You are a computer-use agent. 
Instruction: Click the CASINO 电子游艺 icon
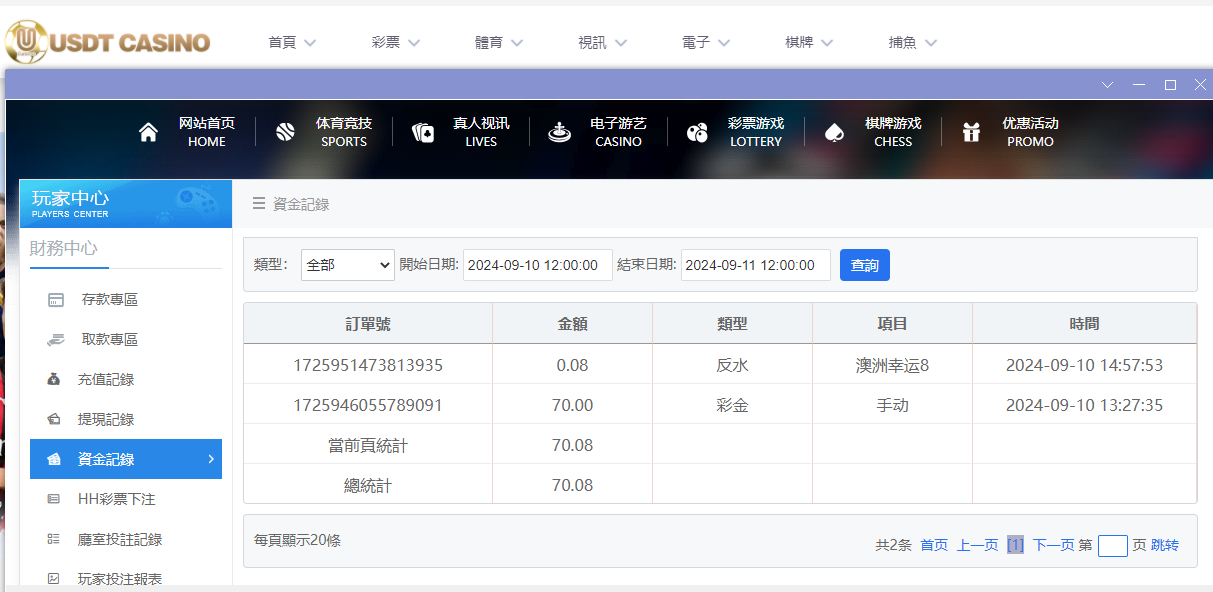(x=558, y=131)
